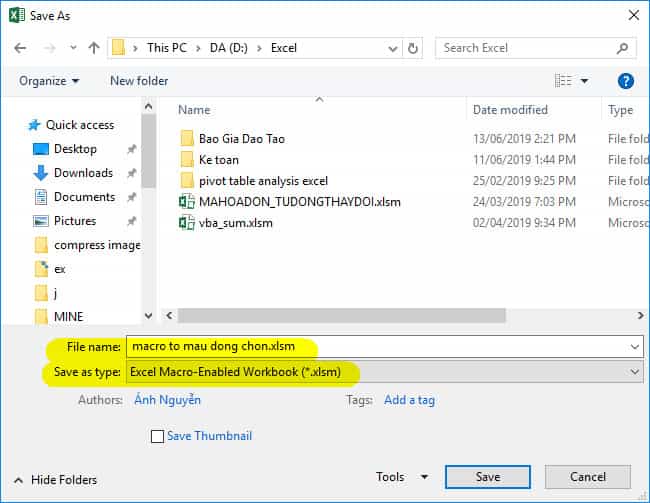The width and height of the screenshot is (650, 503).
Task: Select MAHOADON_TUDONGTHAYDOI.xlsm file
Action: [300, 202]
